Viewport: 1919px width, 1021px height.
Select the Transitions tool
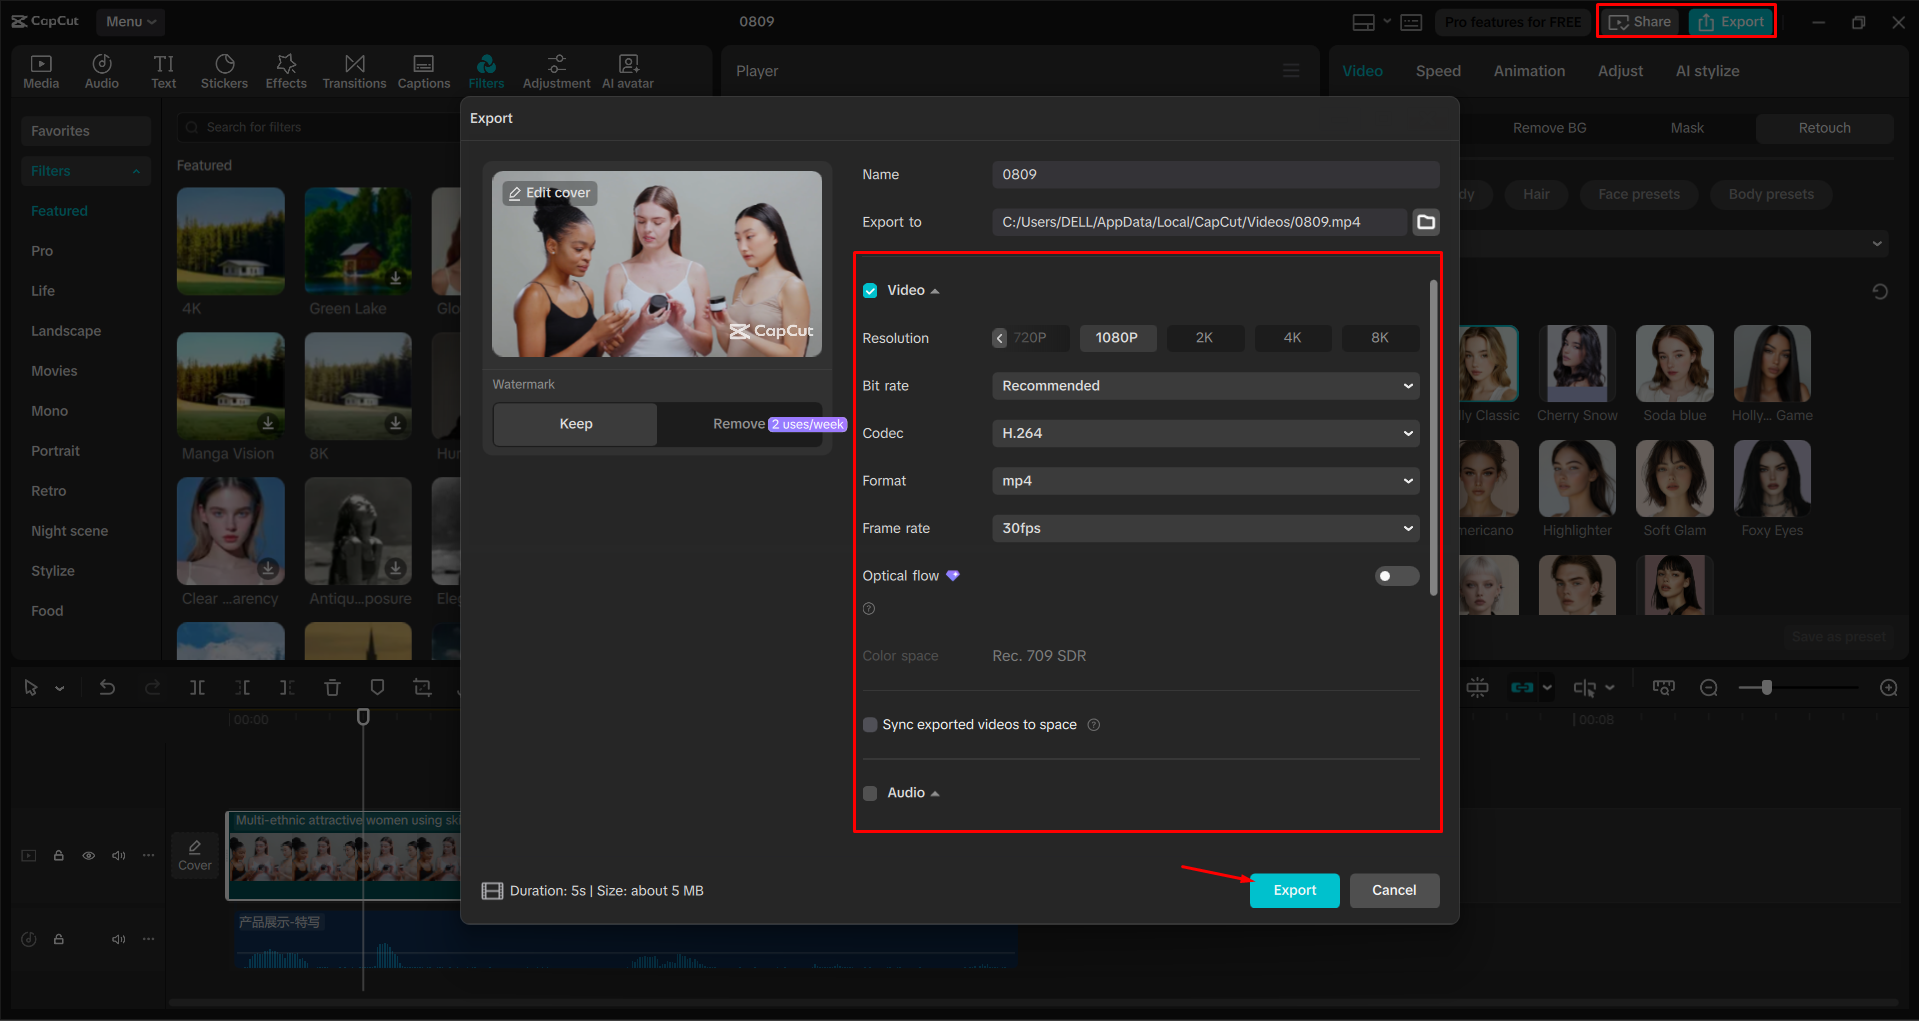coord(354,70)
